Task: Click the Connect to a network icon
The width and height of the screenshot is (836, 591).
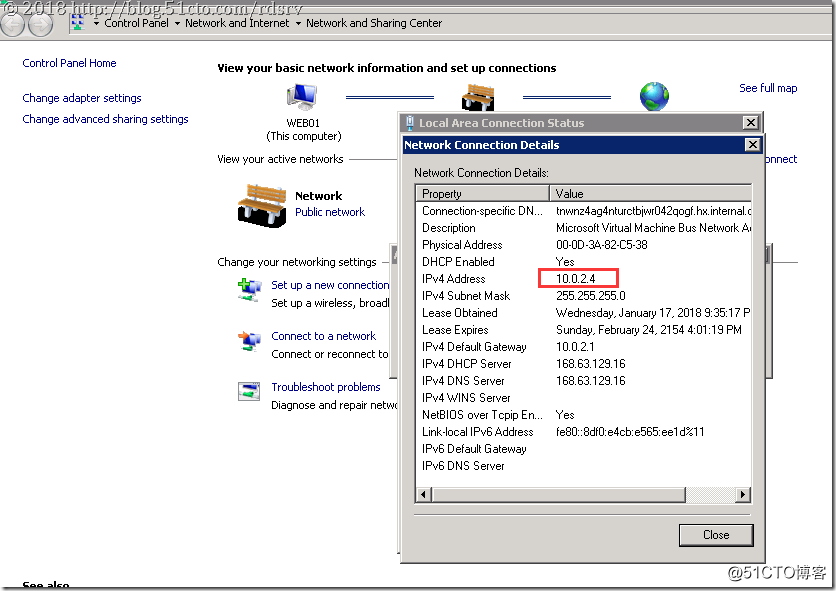Action: (x=249, y=341)
